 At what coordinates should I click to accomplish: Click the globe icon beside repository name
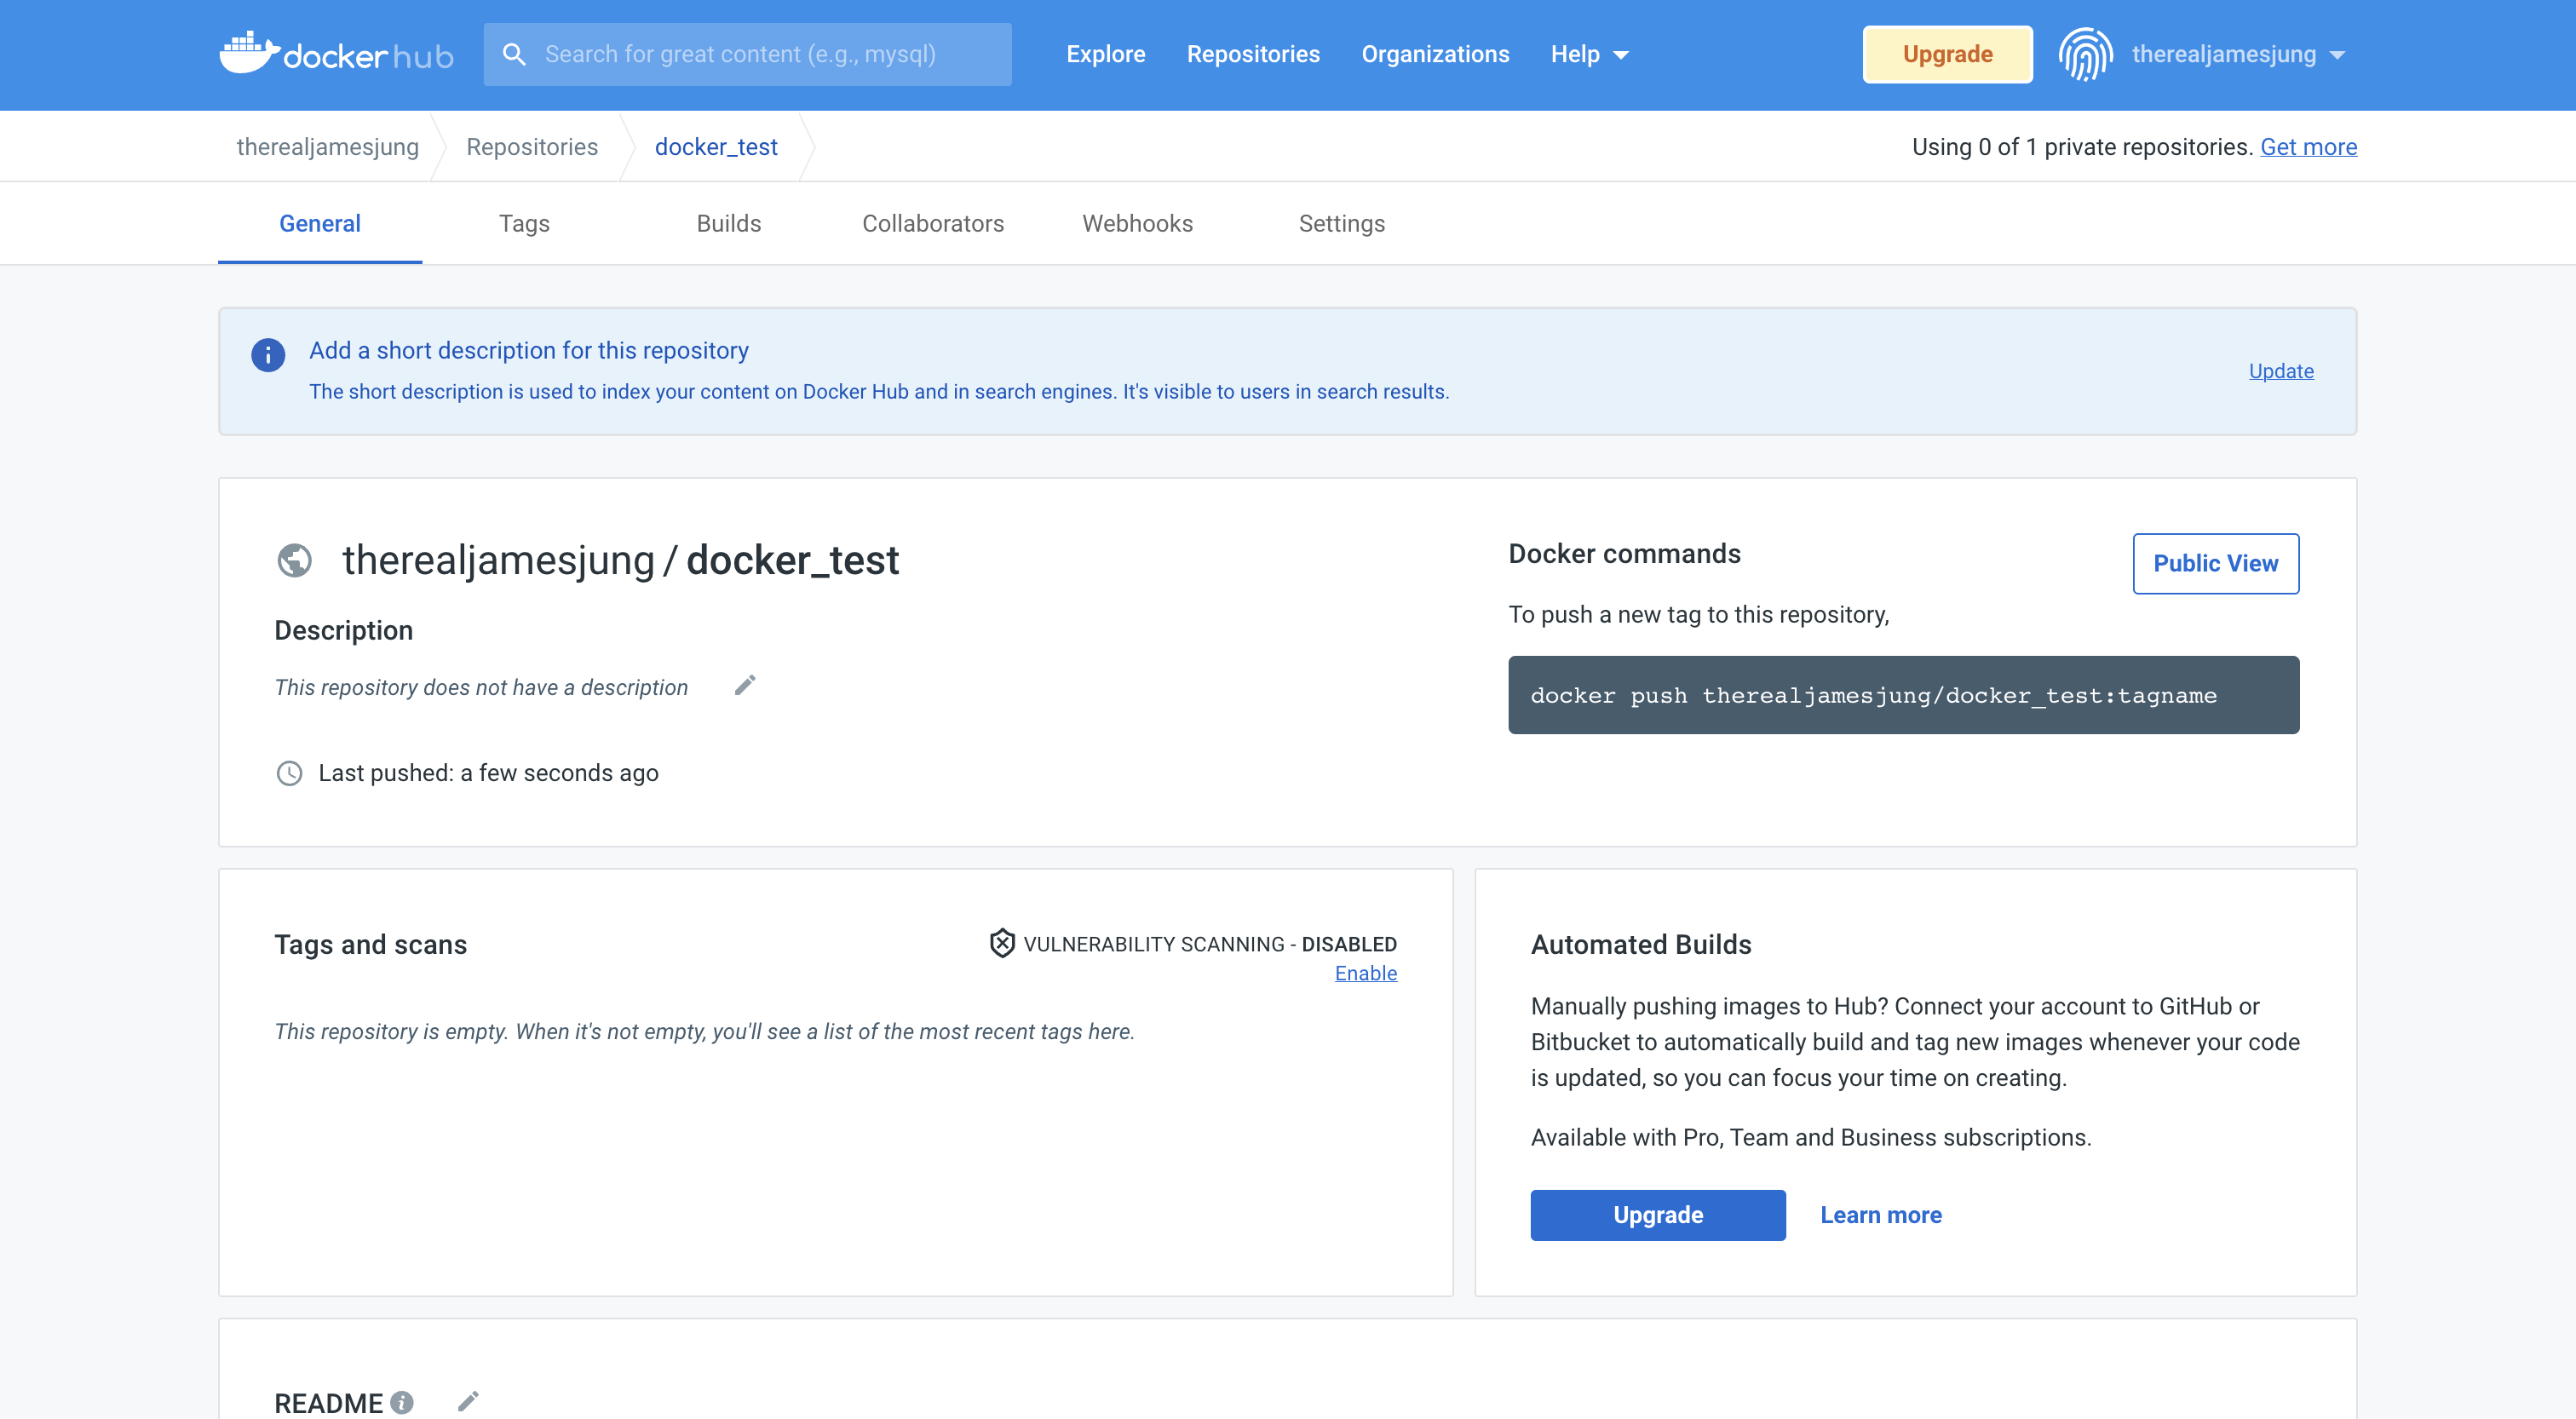[x=294, y=560]
